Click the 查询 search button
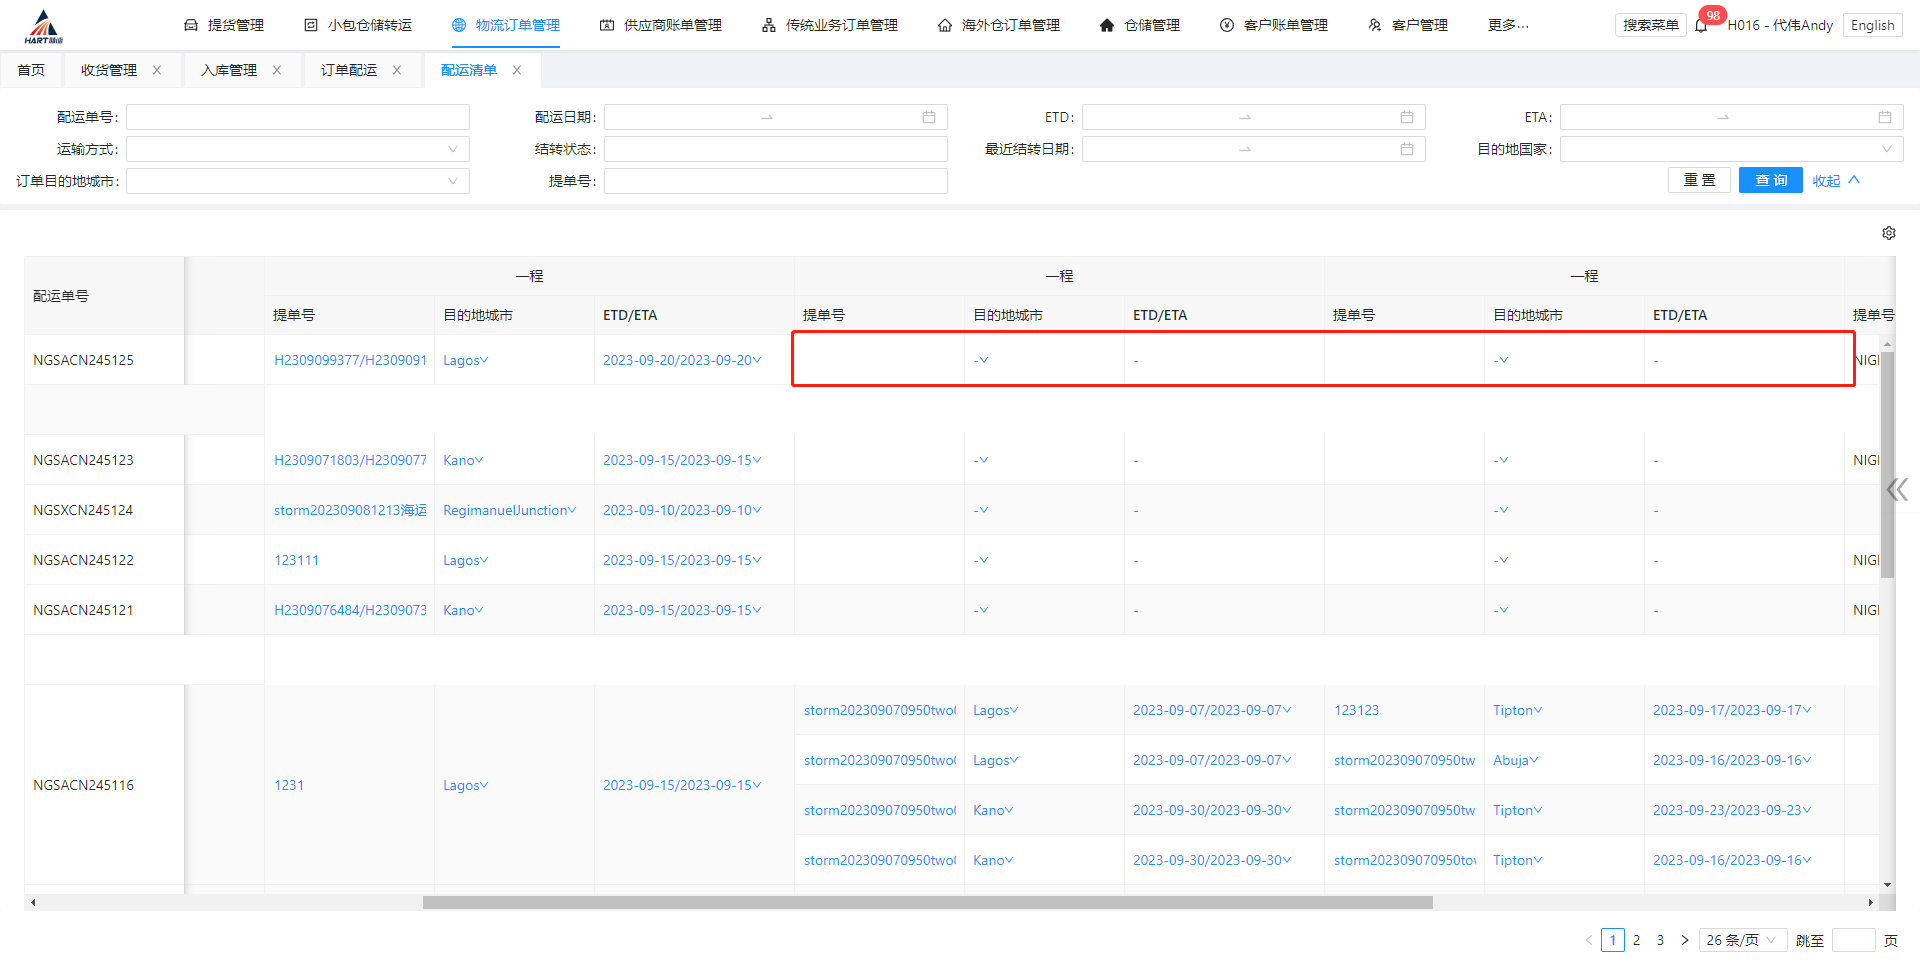 click(1770, 181)
